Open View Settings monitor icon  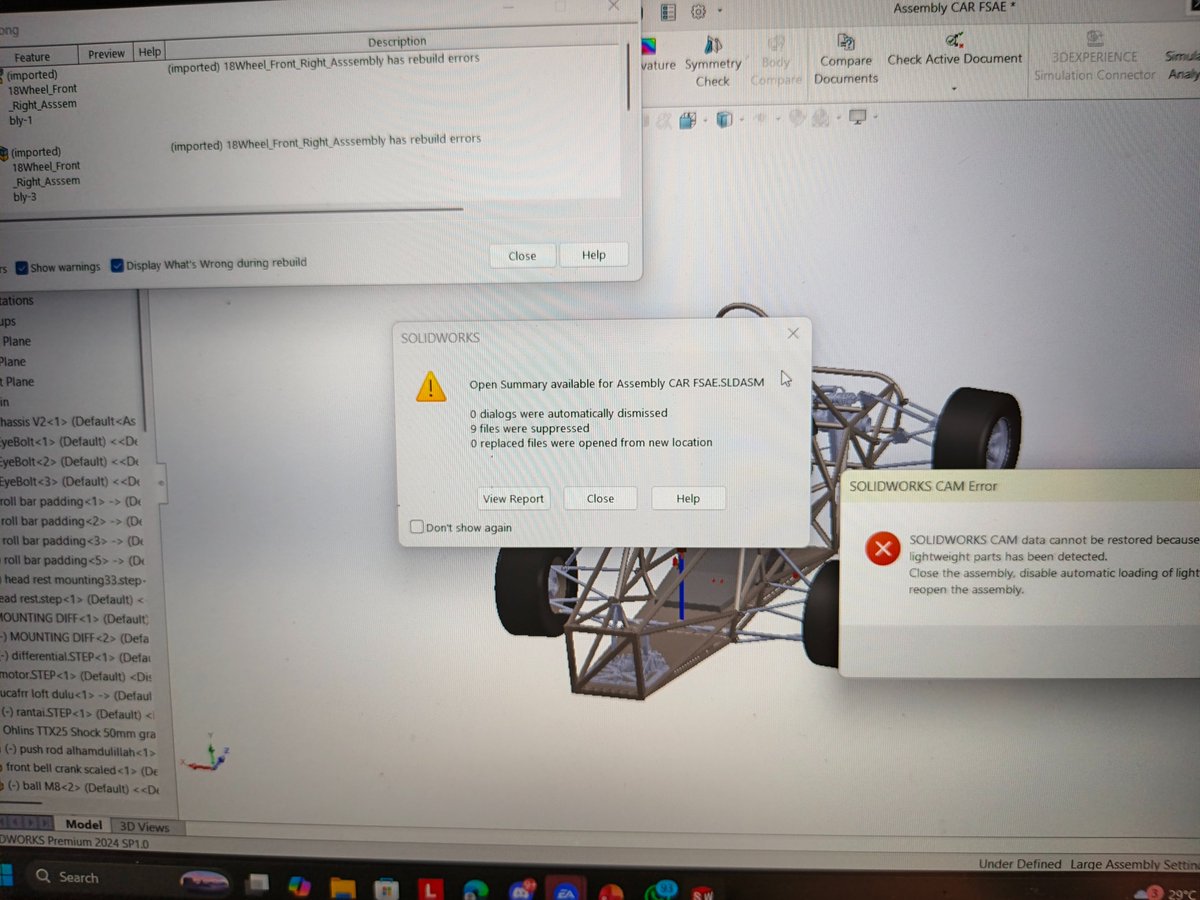click(857, 118)
